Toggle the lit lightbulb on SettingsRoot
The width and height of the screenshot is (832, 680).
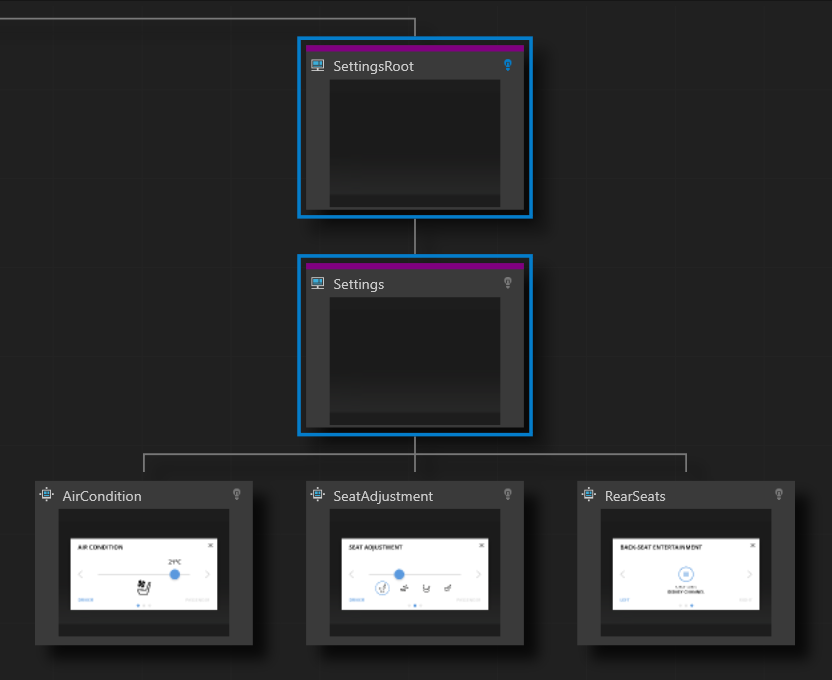pos(507,65)
